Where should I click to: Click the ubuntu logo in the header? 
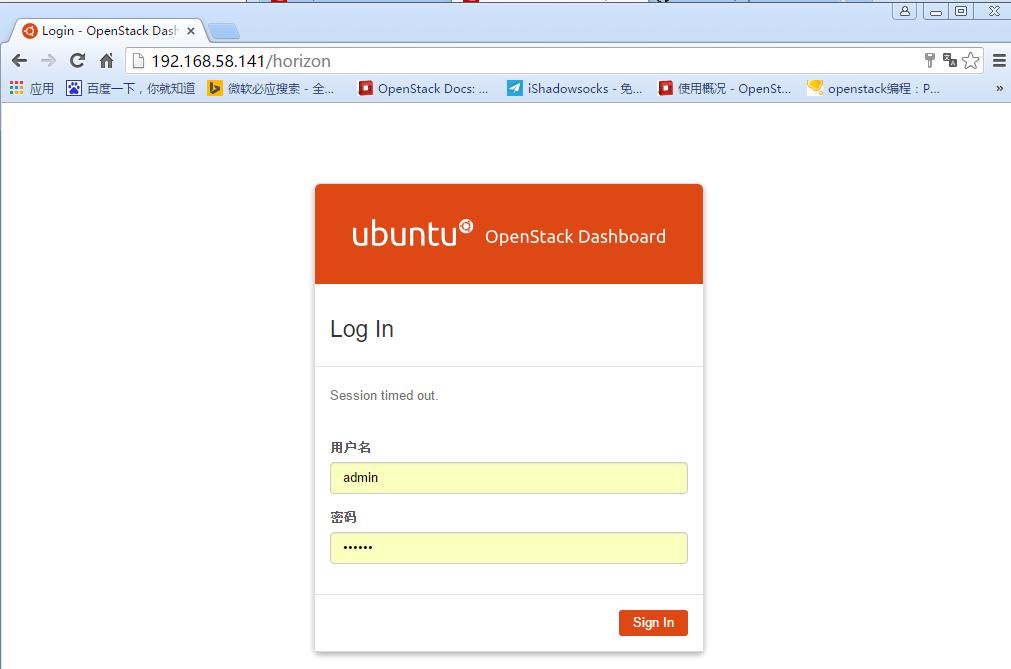tap(413, 233)
